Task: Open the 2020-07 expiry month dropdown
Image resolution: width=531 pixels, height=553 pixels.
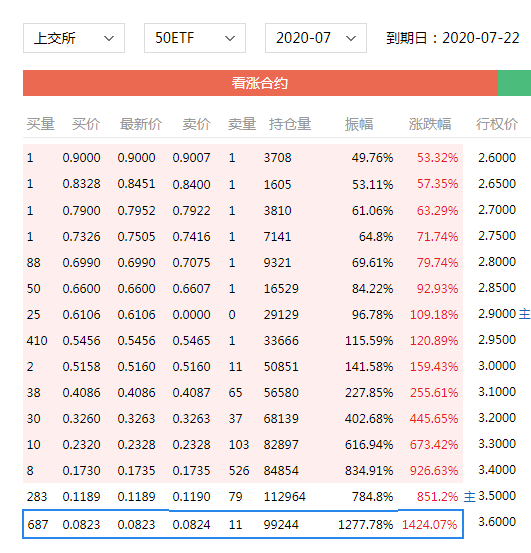Action: (x=316, y=38)
